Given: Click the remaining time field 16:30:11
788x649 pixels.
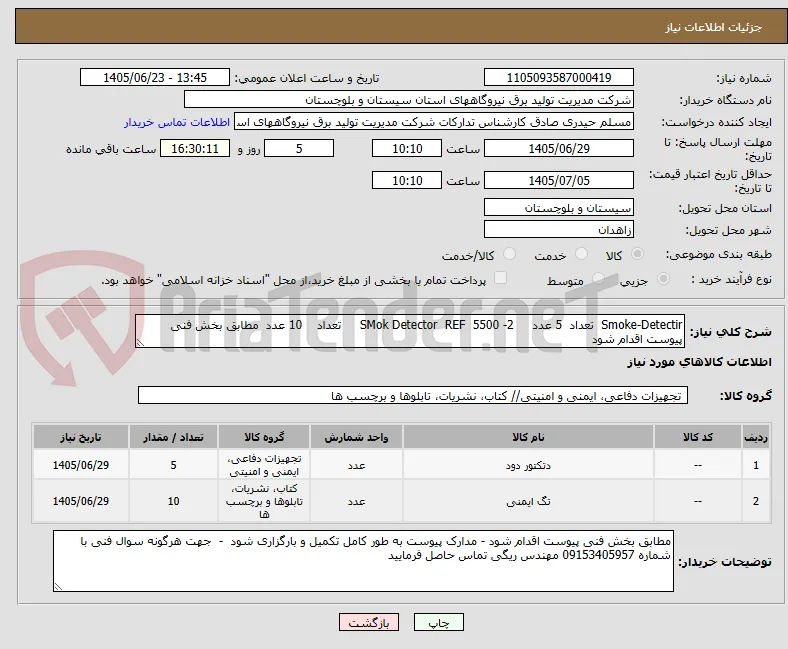Looking at the screenshot, I should pos(195,149).
